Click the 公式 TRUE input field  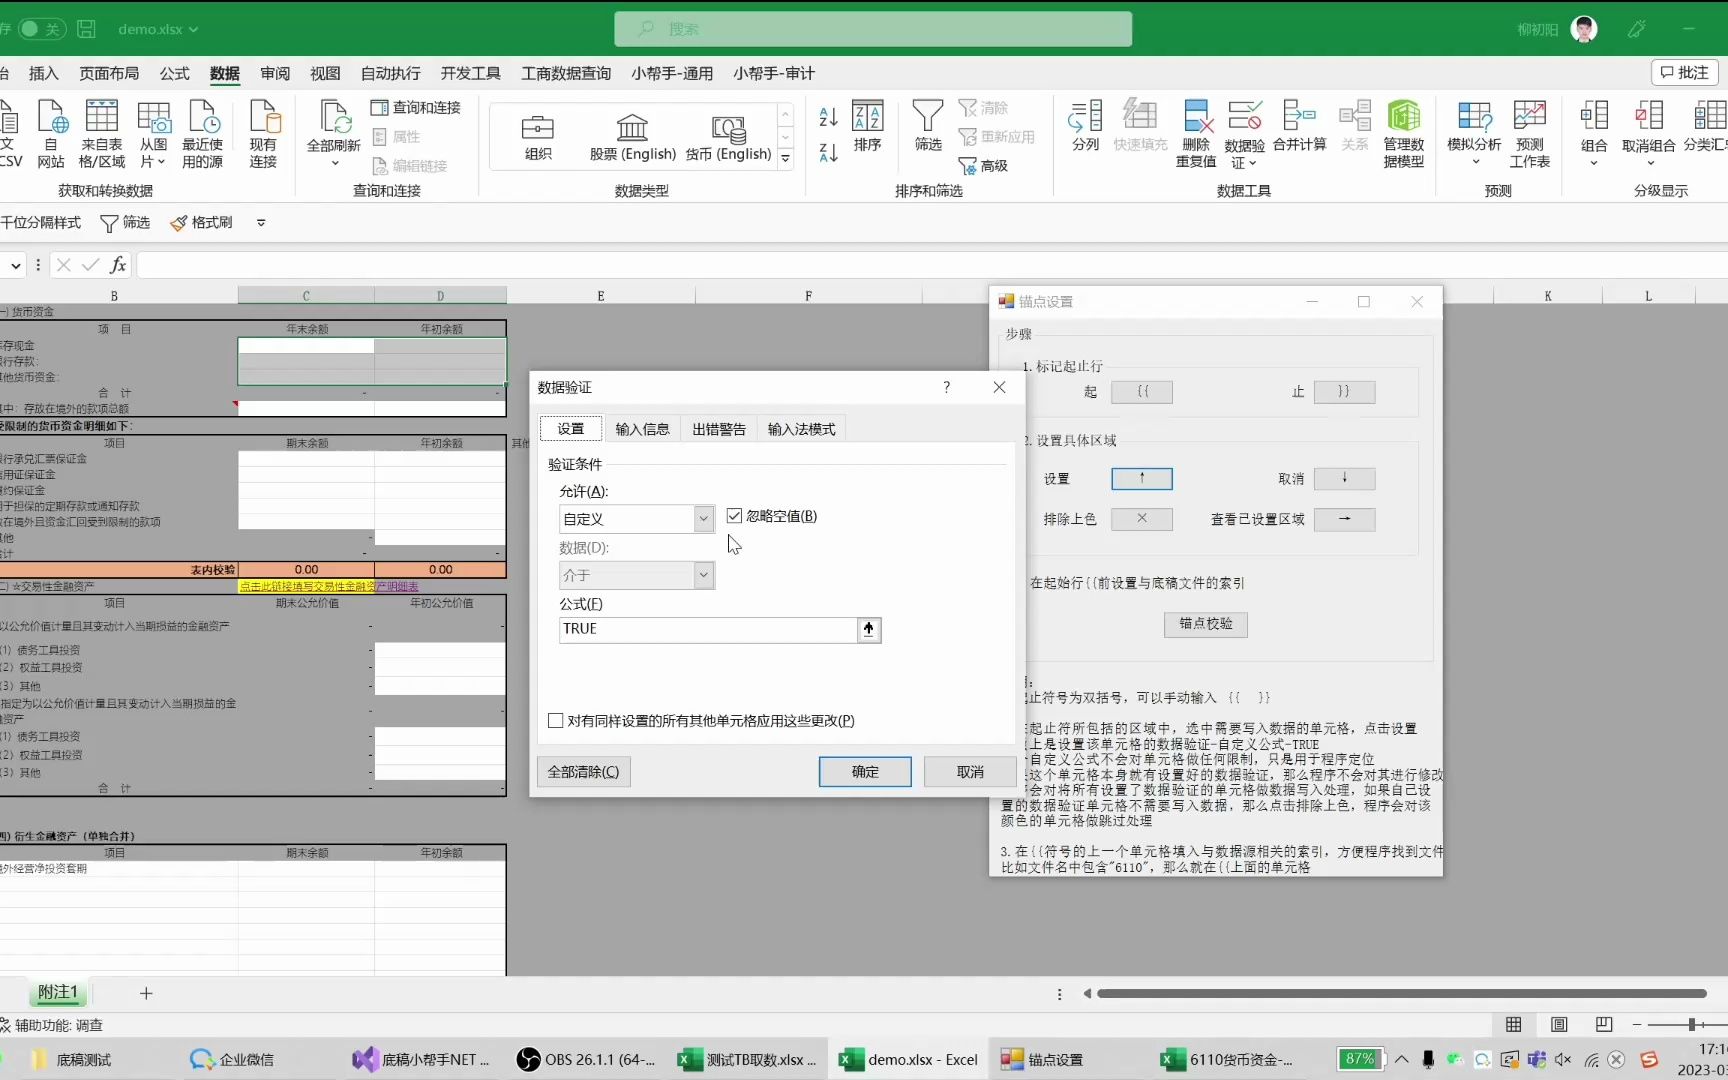click(708, 629)
